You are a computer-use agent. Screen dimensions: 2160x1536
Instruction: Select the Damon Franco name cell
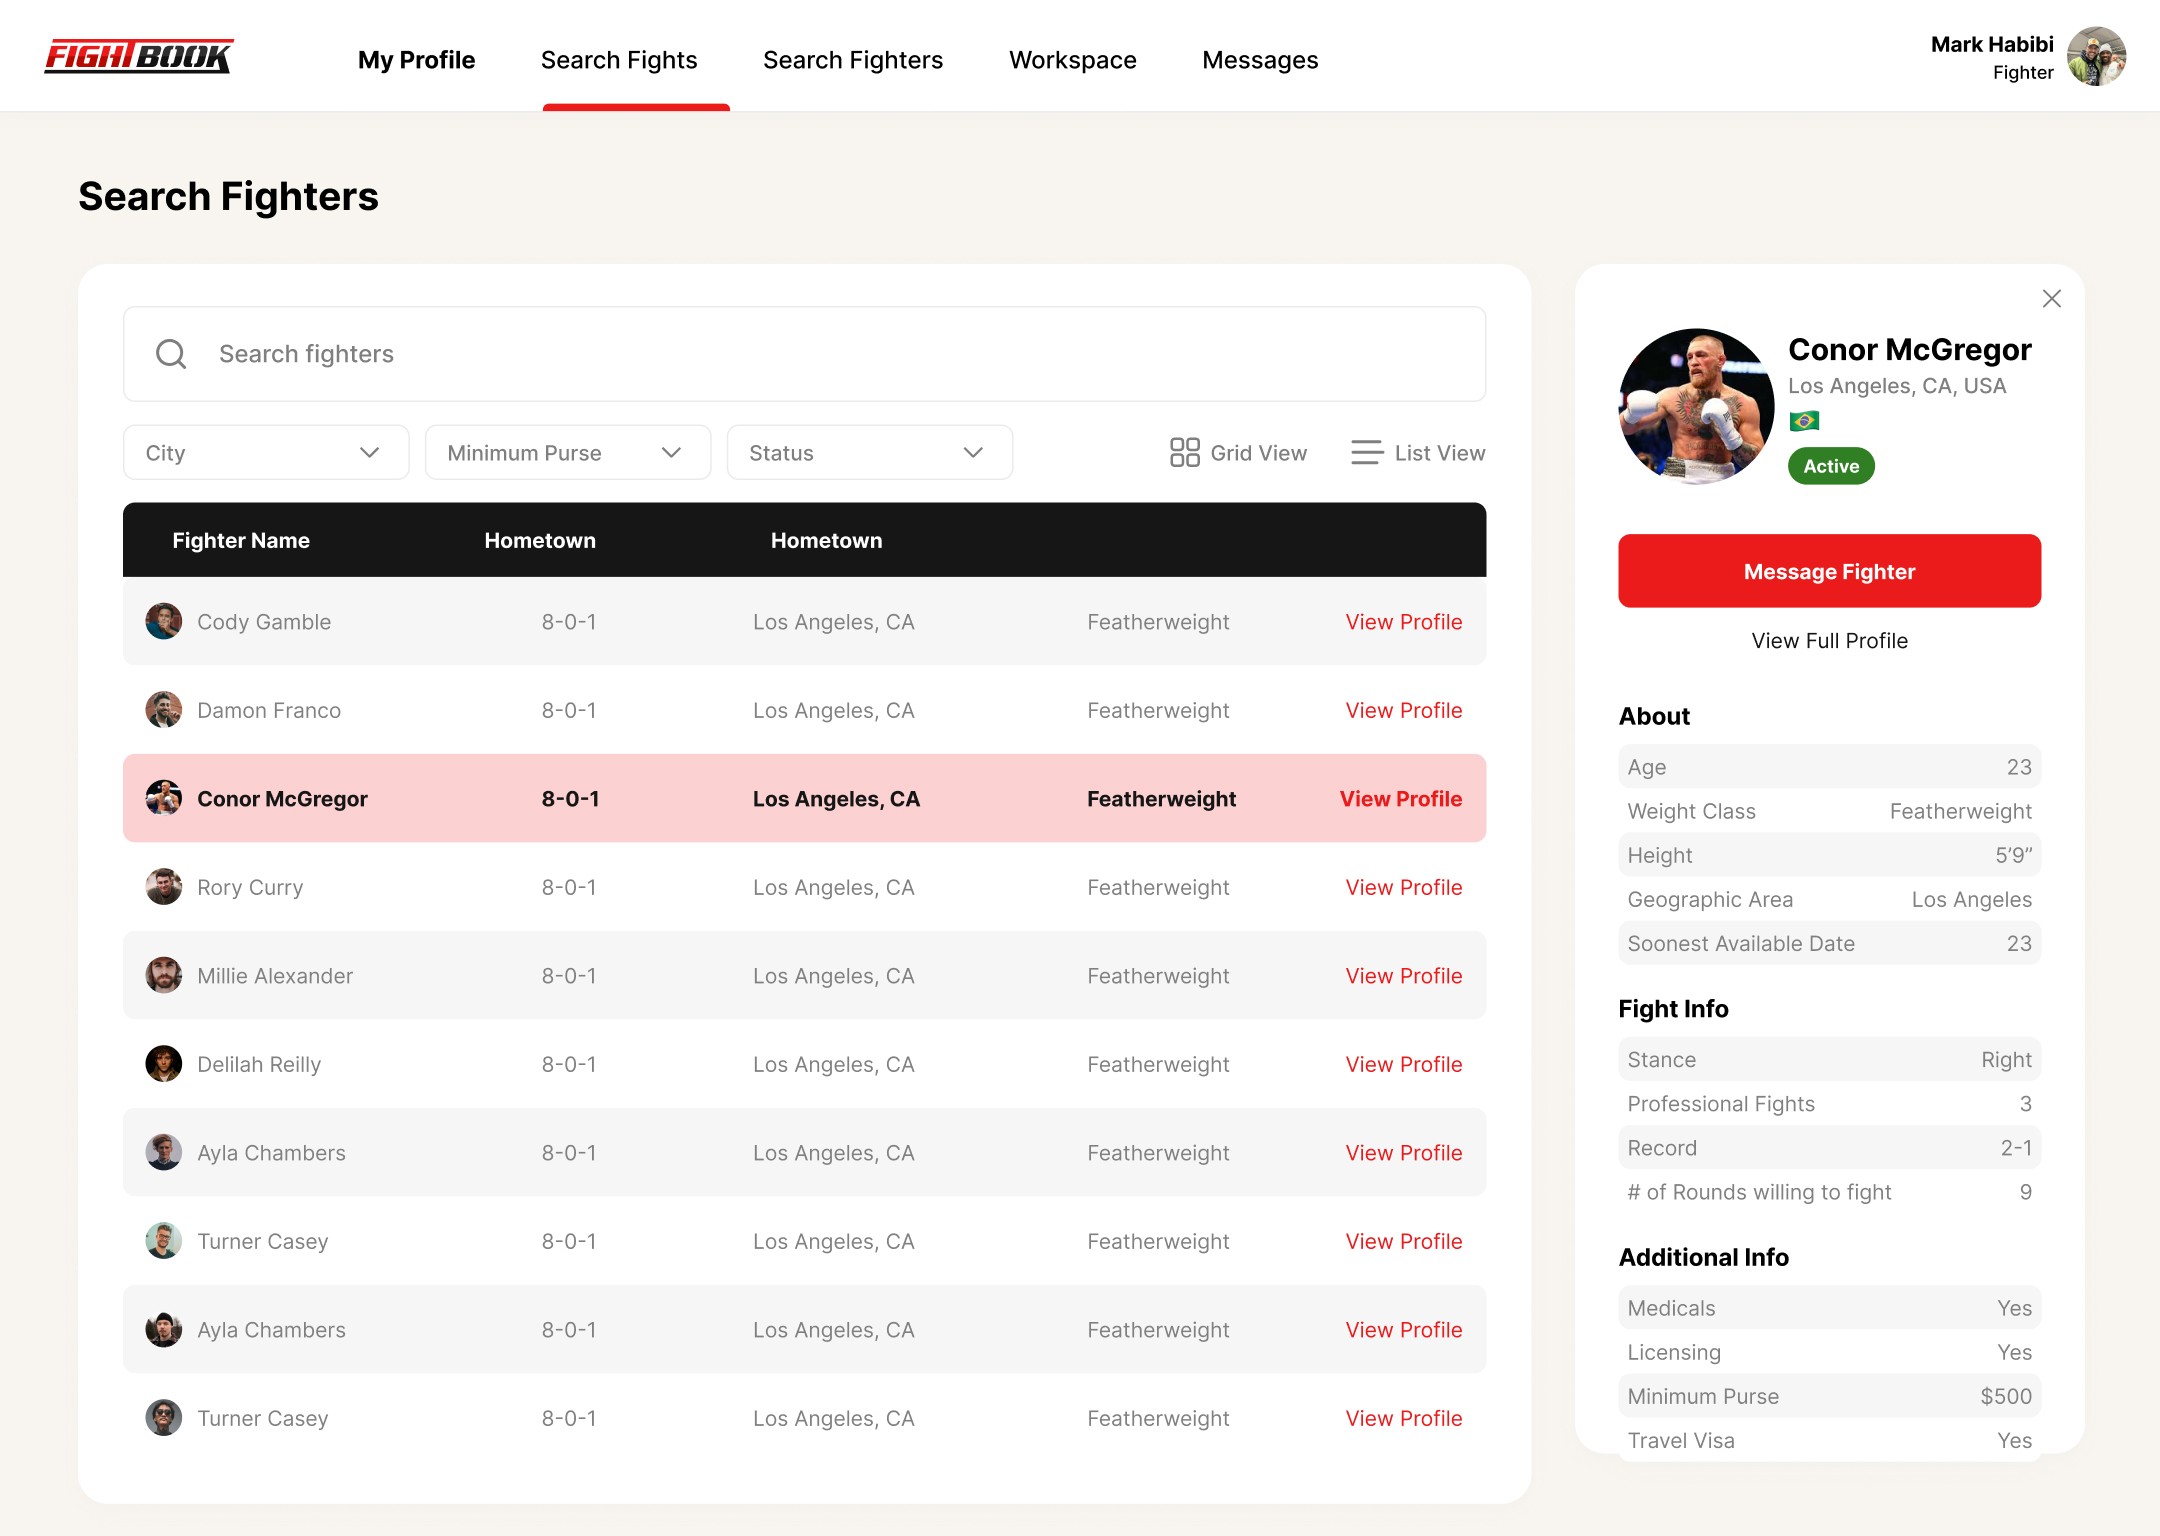[269, 710]
